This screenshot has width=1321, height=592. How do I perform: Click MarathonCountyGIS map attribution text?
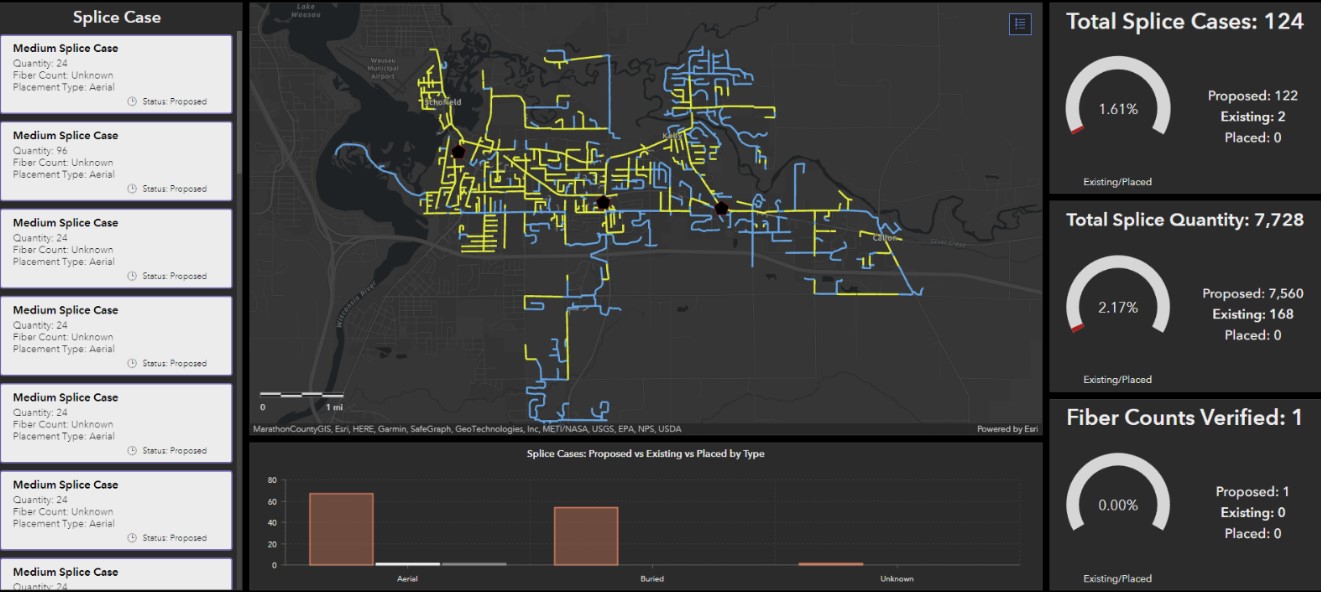click(x=290, y=429)
